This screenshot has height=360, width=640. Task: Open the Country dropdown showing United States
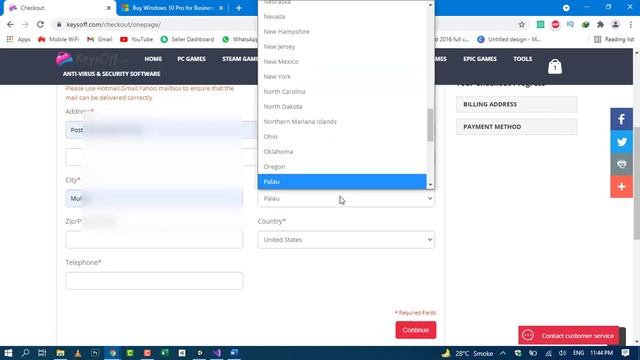[x=346, y=240]
